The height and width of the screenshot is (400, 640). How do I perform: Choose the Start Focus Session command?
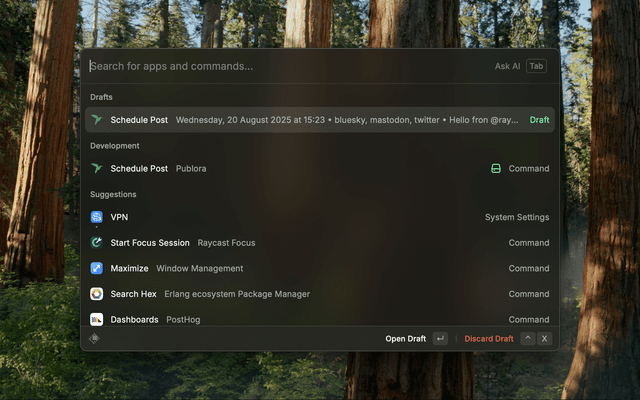click(x=320, y=243)
